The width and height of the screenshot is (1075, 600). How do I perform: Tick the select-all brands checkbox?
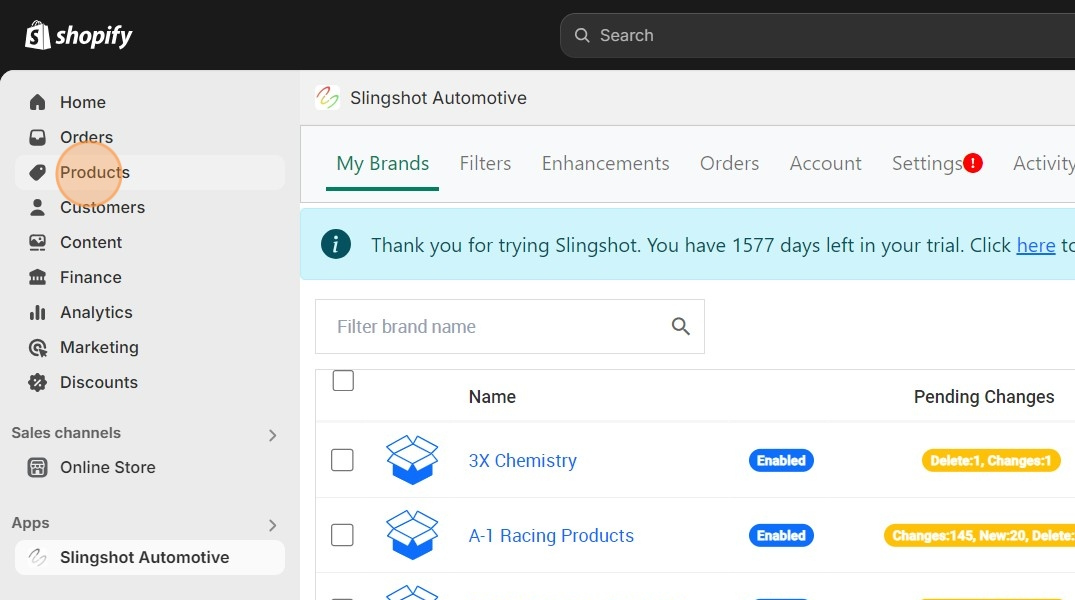[343, 381]
